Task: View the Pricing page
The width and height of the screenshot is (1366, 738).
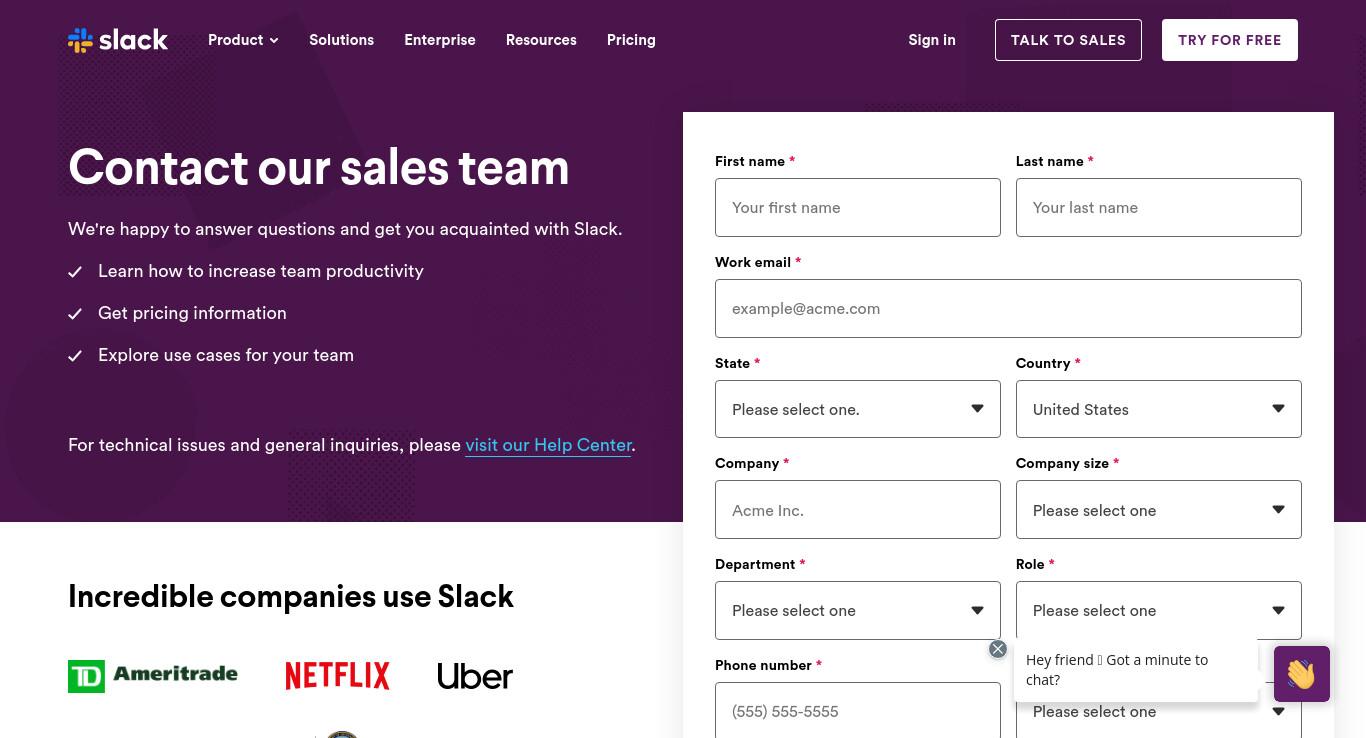Action: pos(631,40)
